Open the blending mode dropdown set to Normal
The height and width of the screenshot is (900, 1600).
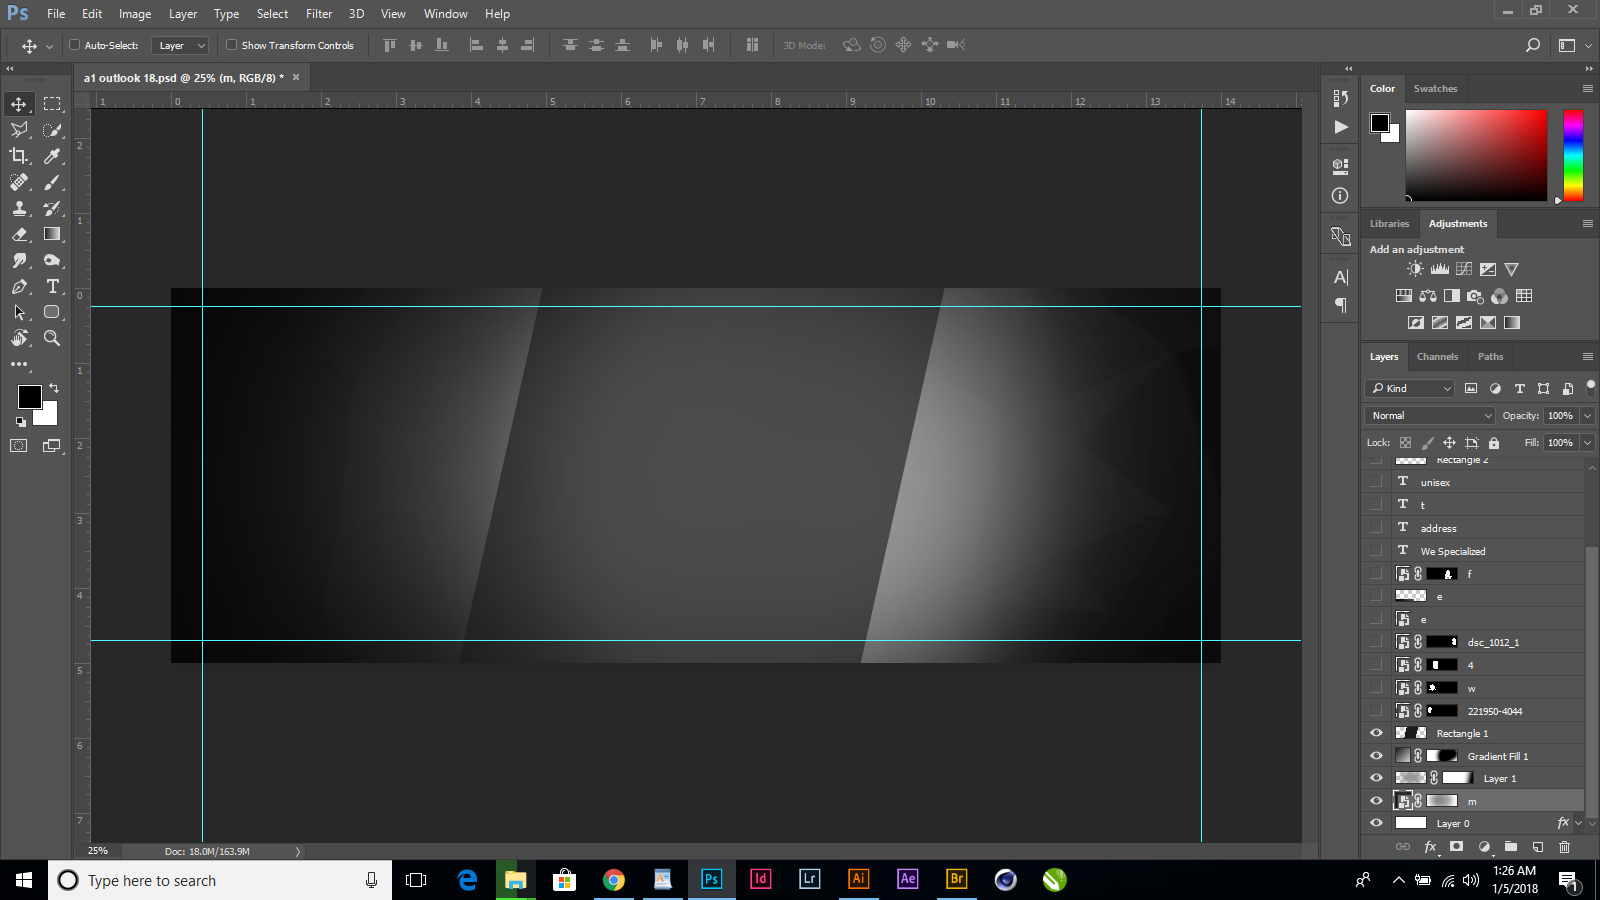coord(1429,415)
